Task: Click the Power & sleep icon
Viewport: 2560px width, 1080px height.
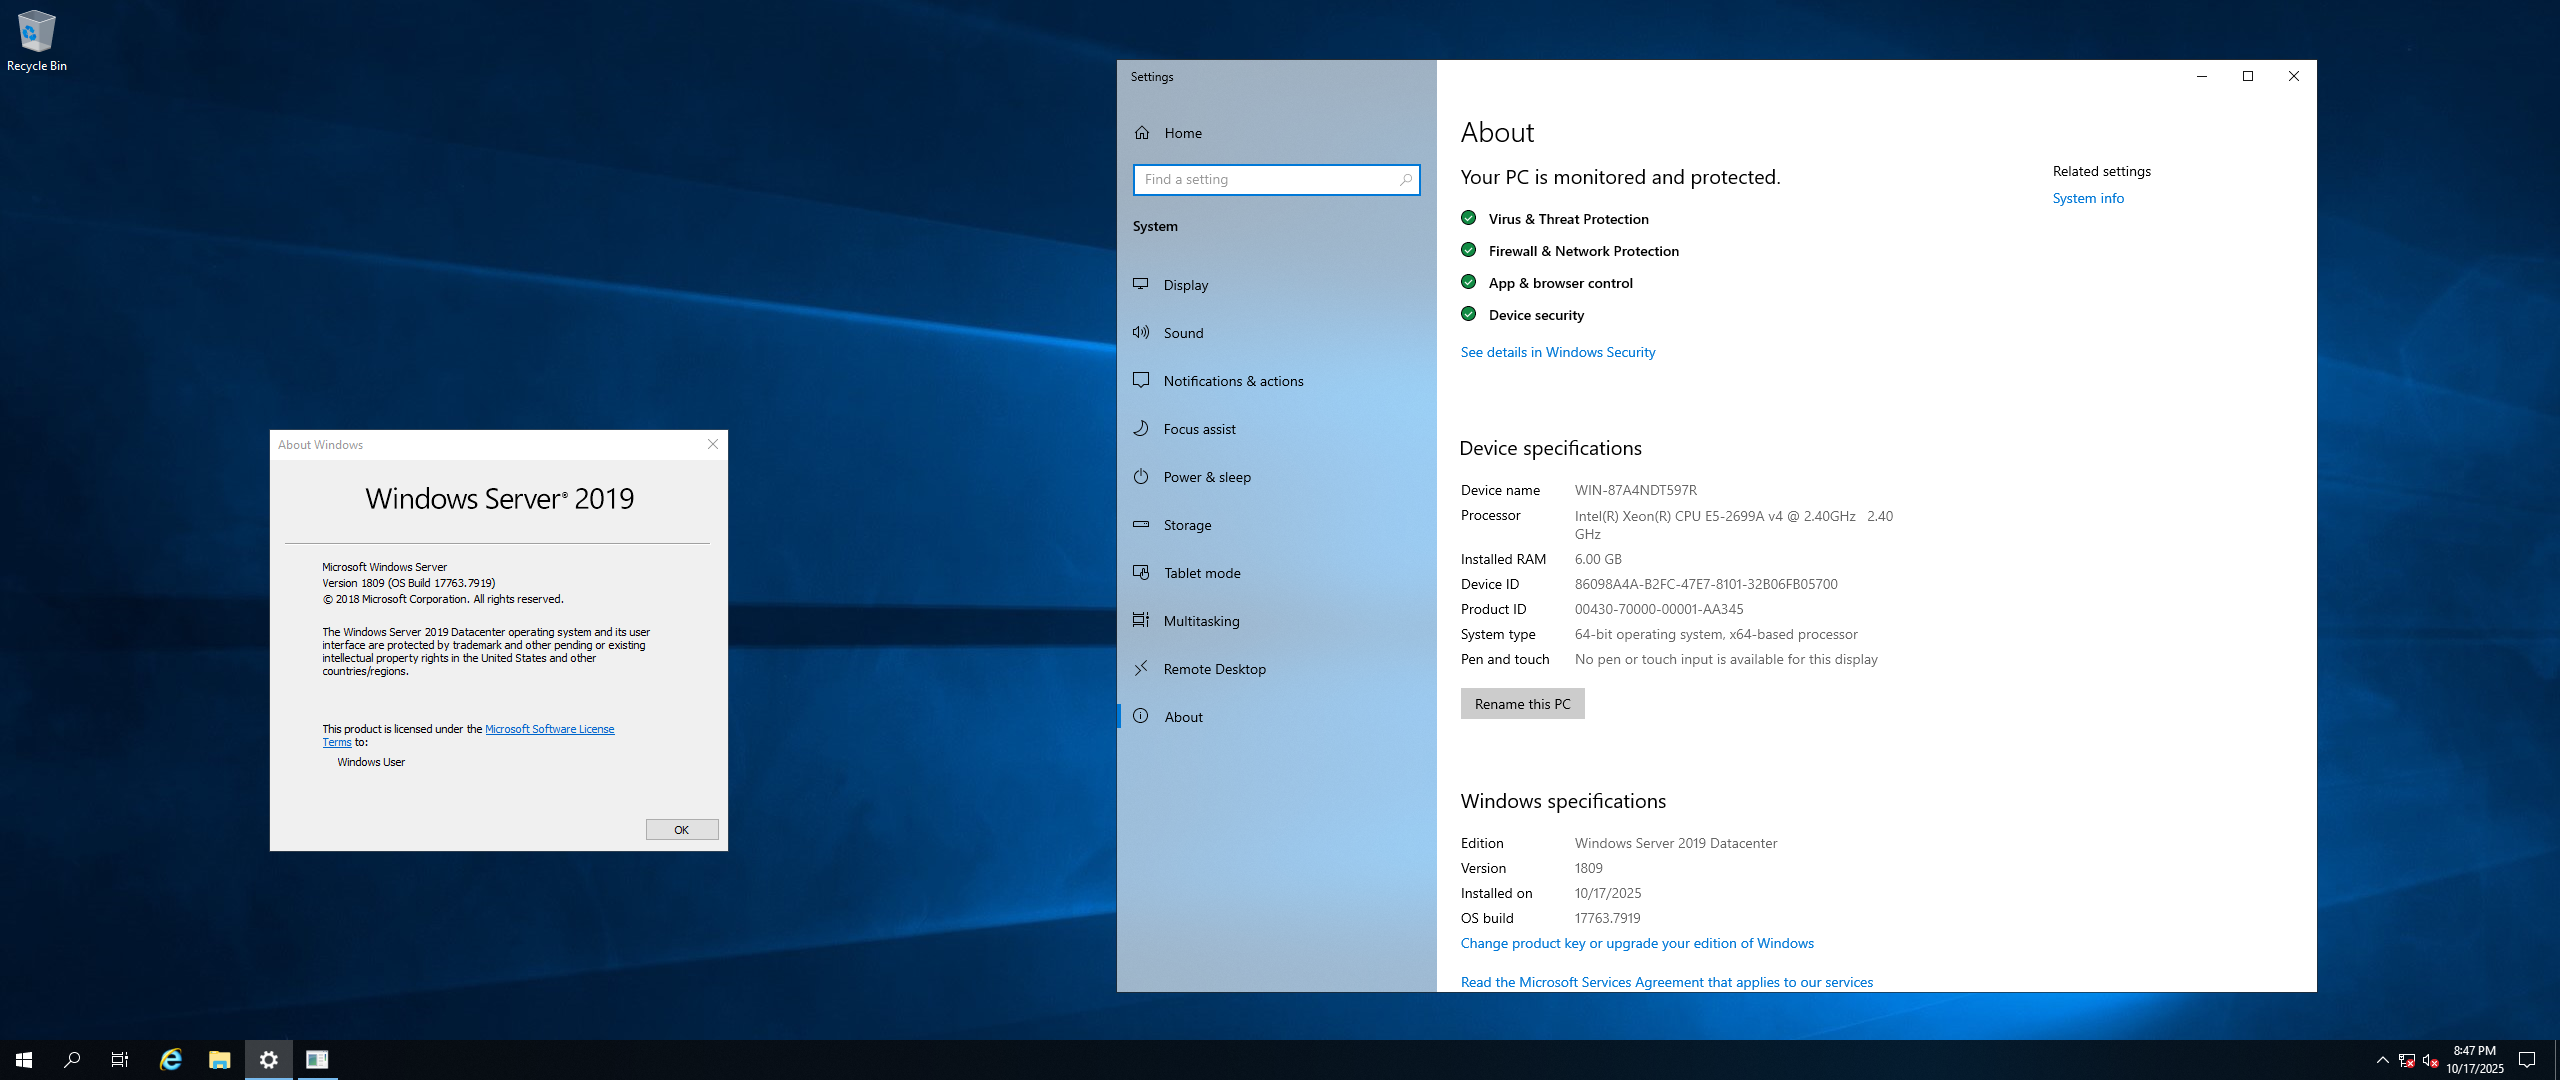Action: click(x=1140, y=477)
